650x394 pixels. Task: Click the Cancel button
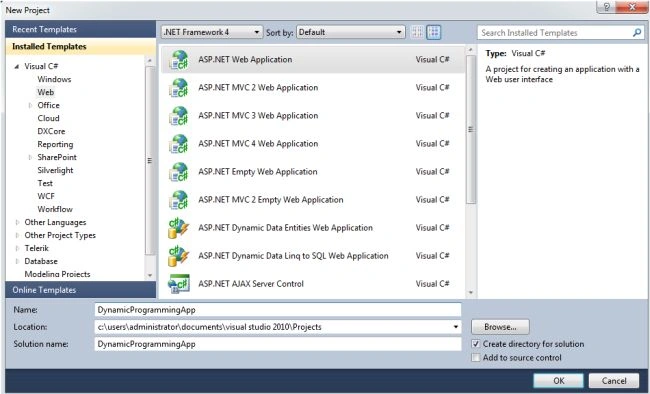(614, 381)
